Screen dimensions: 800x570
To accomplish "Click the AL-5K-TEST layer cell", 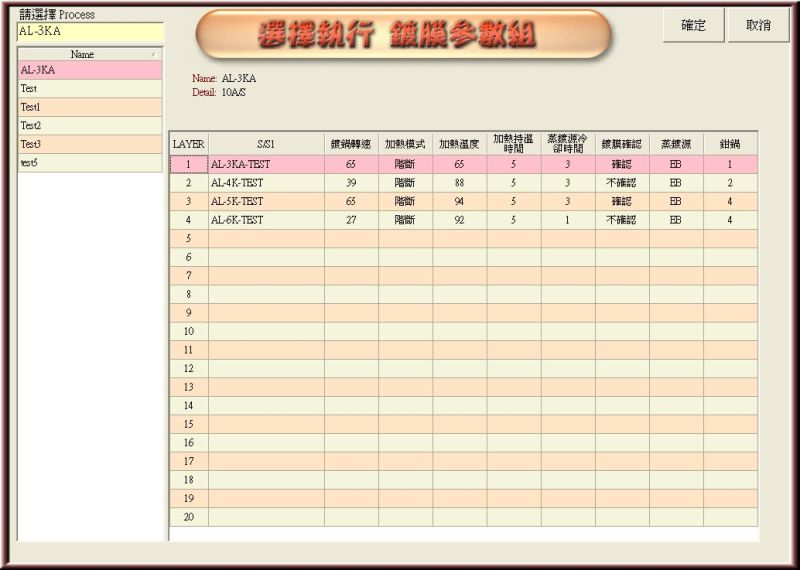I will [x=265, y=201].
